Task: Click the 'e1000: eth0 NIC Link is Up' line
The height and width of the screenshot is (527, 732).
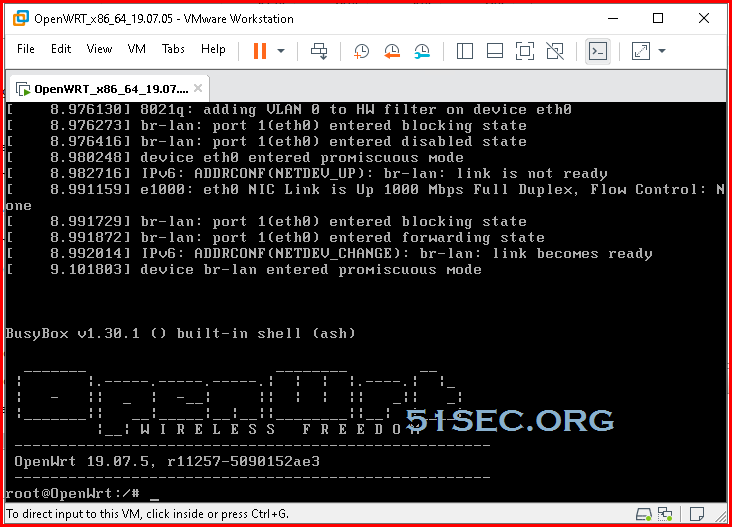Action: 366,197
